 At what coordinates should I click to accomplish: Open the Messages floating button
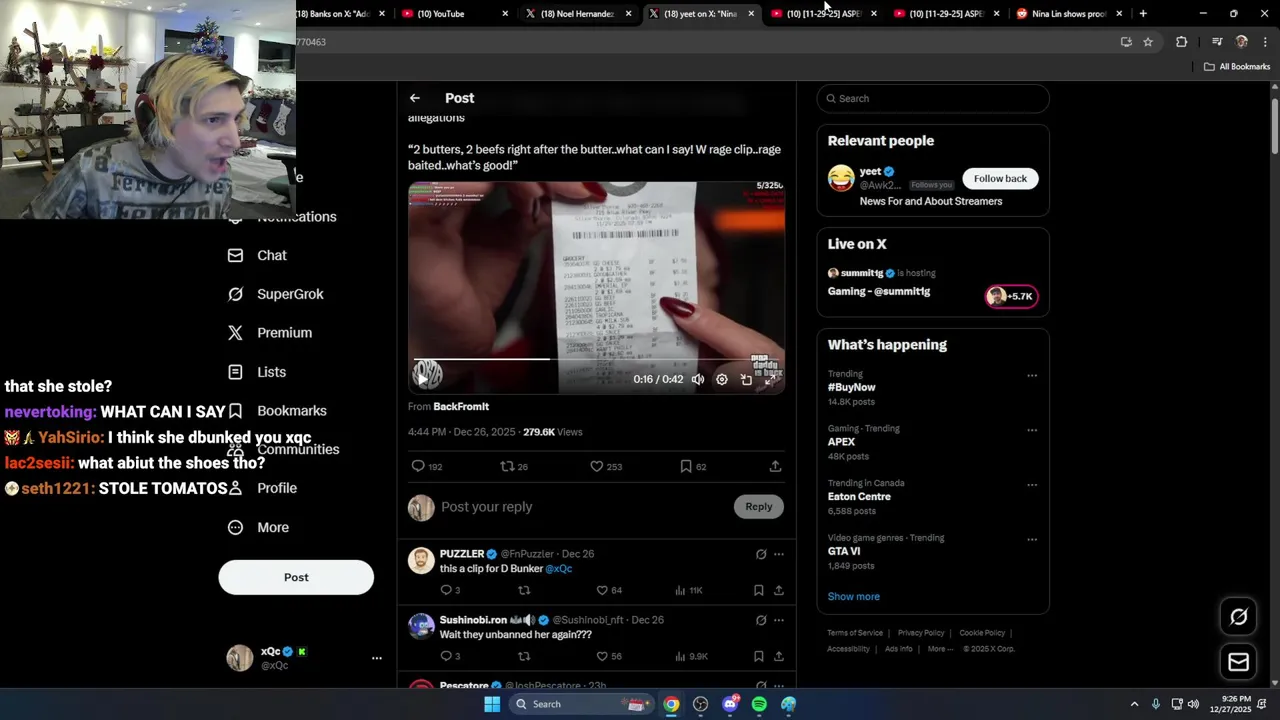point(1238,662)
